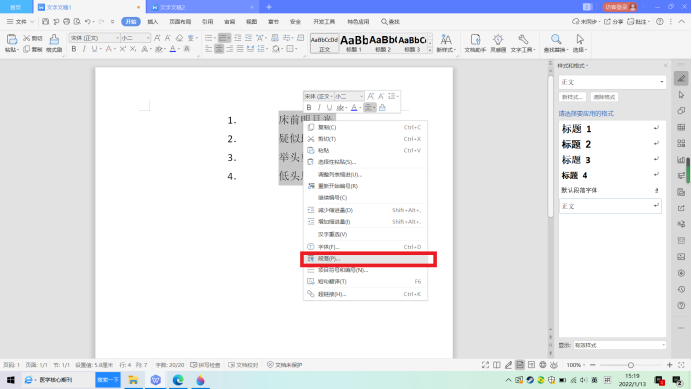Click the New Style button in the Styles panel
Screen dimensions: 692x389
[572, 97]
